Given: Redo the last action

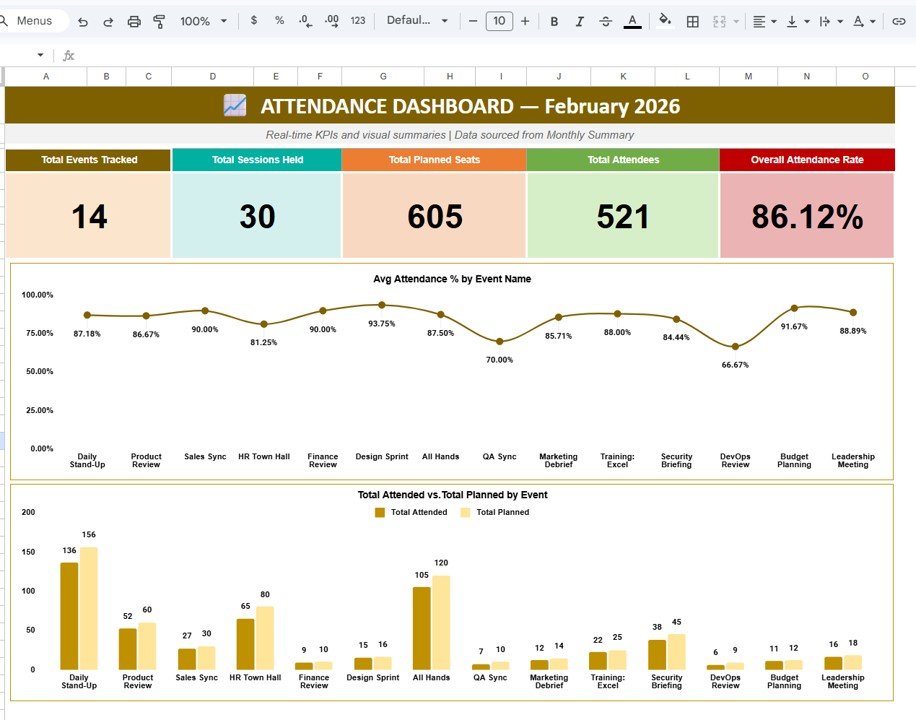Looking at the screenshot, I should (x=107, y=20).
